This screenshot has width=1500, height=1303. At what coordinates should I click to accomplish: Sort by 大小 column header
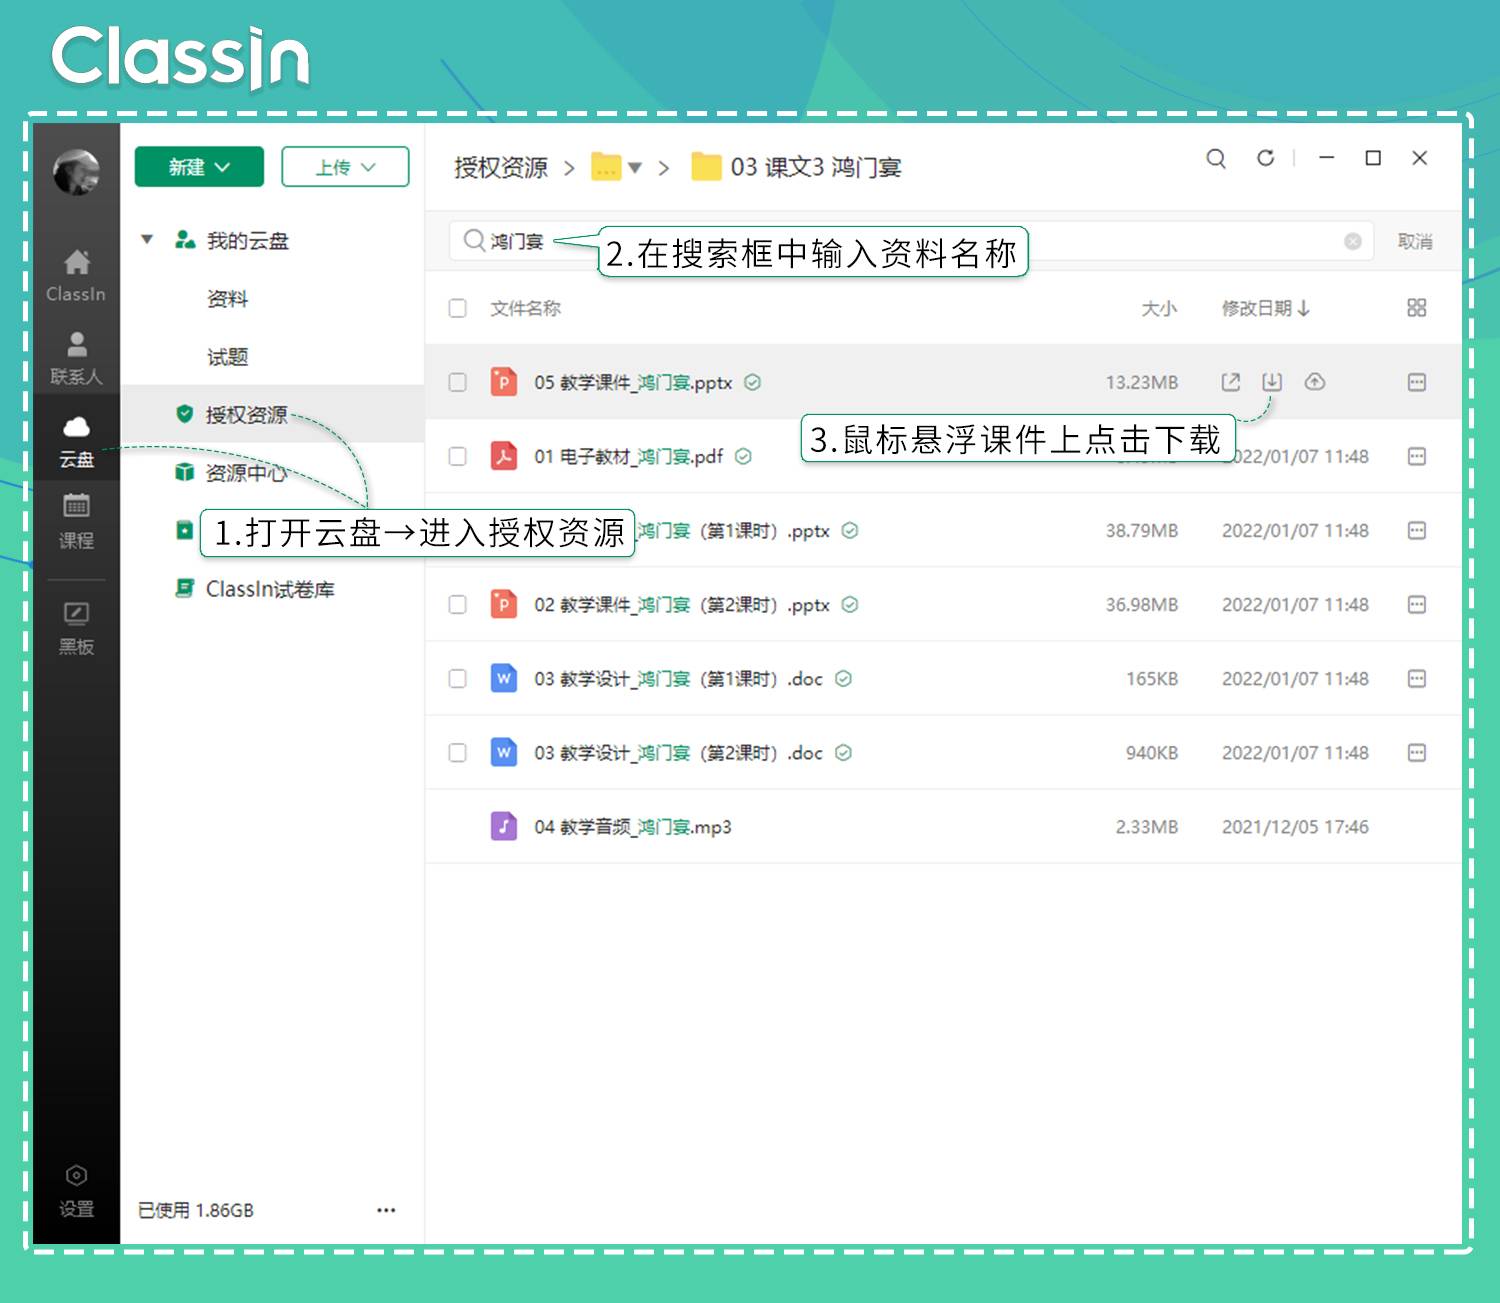click(x=1159, y=308)
